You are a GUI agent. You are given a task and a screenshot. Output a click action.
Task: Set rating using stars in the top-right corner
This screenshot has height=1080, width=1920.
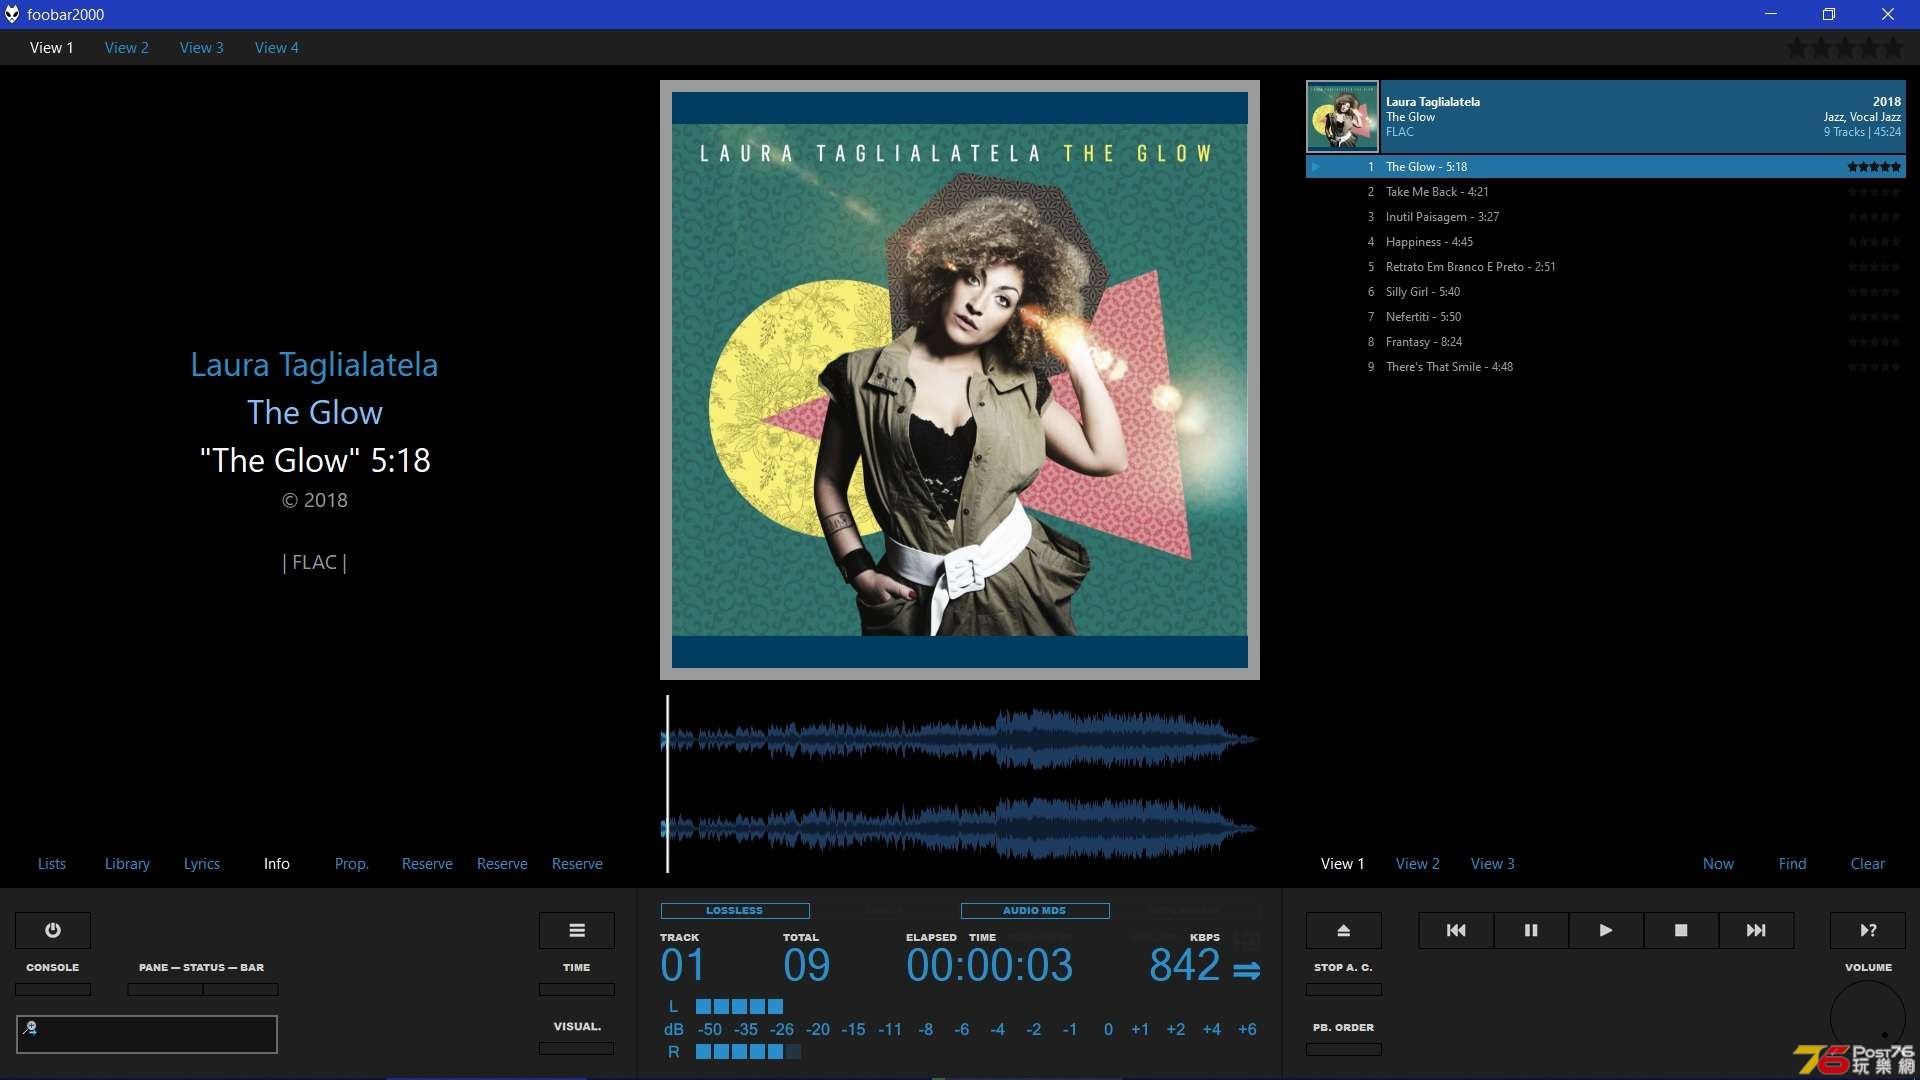1845,47
